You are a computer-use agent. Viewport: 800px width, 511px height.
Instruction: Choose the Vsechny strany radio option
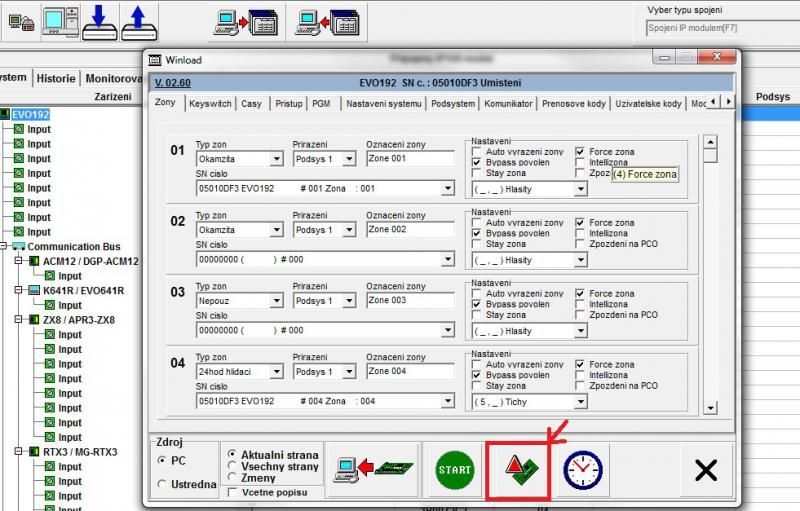[x=233, y=466]
